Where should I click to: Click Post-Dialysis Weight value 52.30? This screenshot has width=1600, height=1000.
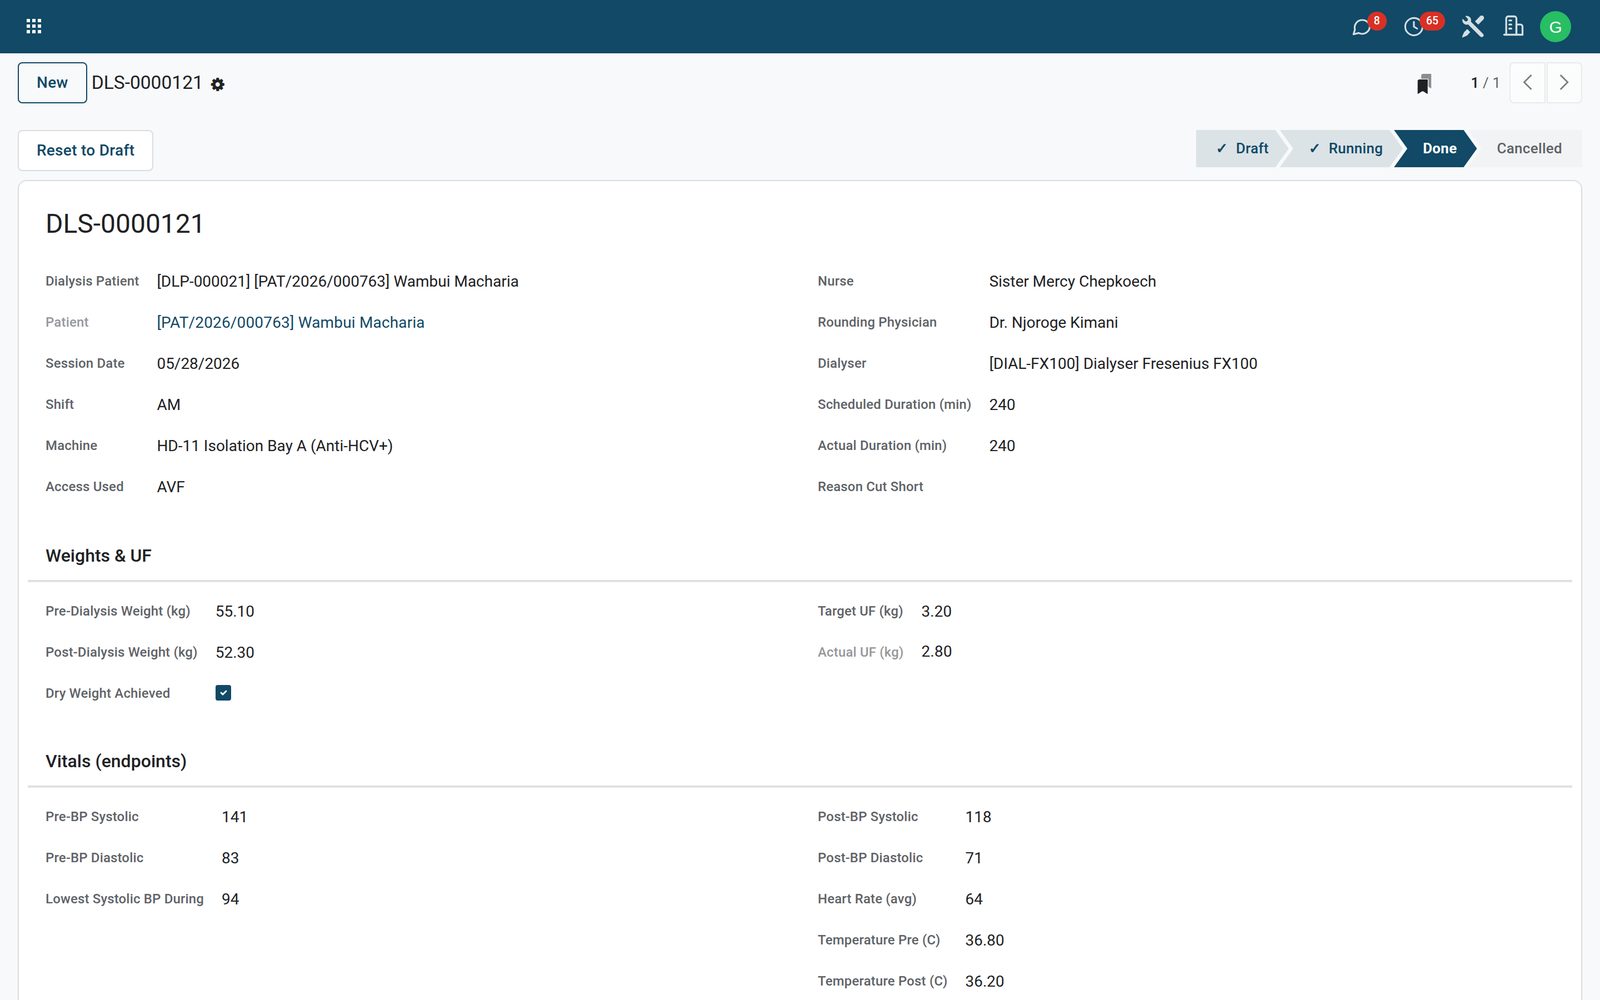coord(235,652)
